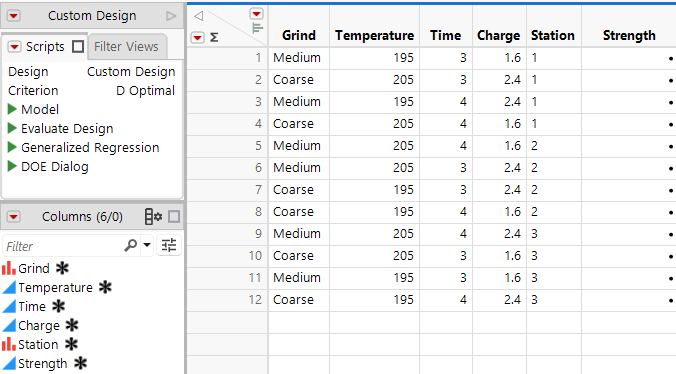Select the Scripts tab
The width and height of the screenshot is (676, 374).
[x=45, y=47]
